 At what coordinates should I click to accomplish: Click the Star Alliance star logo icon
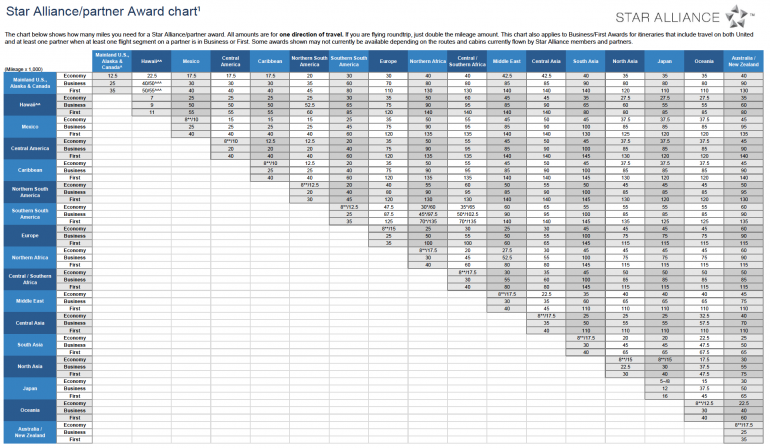tap(742, 15)
